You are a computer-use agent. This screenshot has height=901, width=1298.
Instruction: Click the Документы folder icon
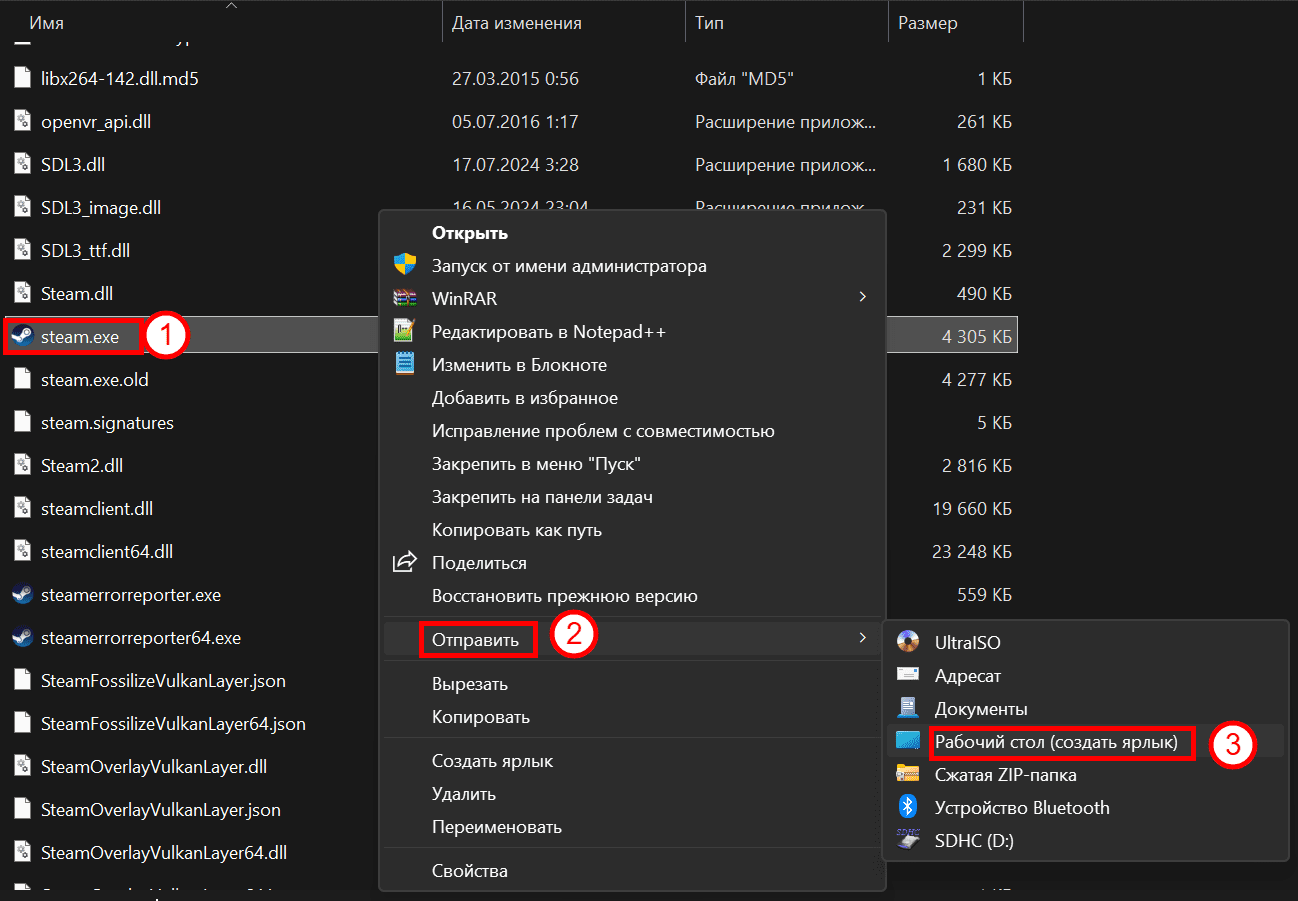tap(908, 708)
